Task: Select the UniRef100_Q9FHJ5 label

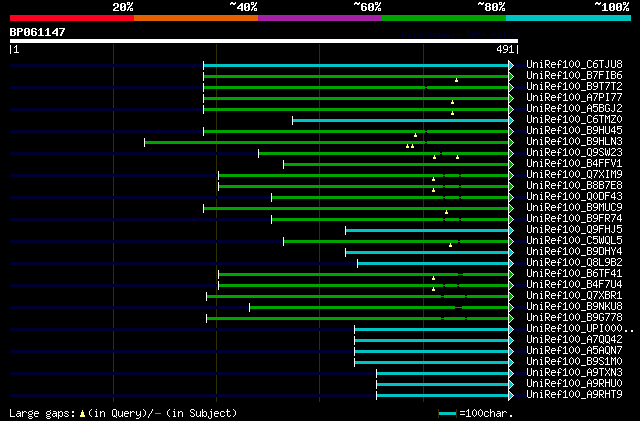Action: (574, 230)
